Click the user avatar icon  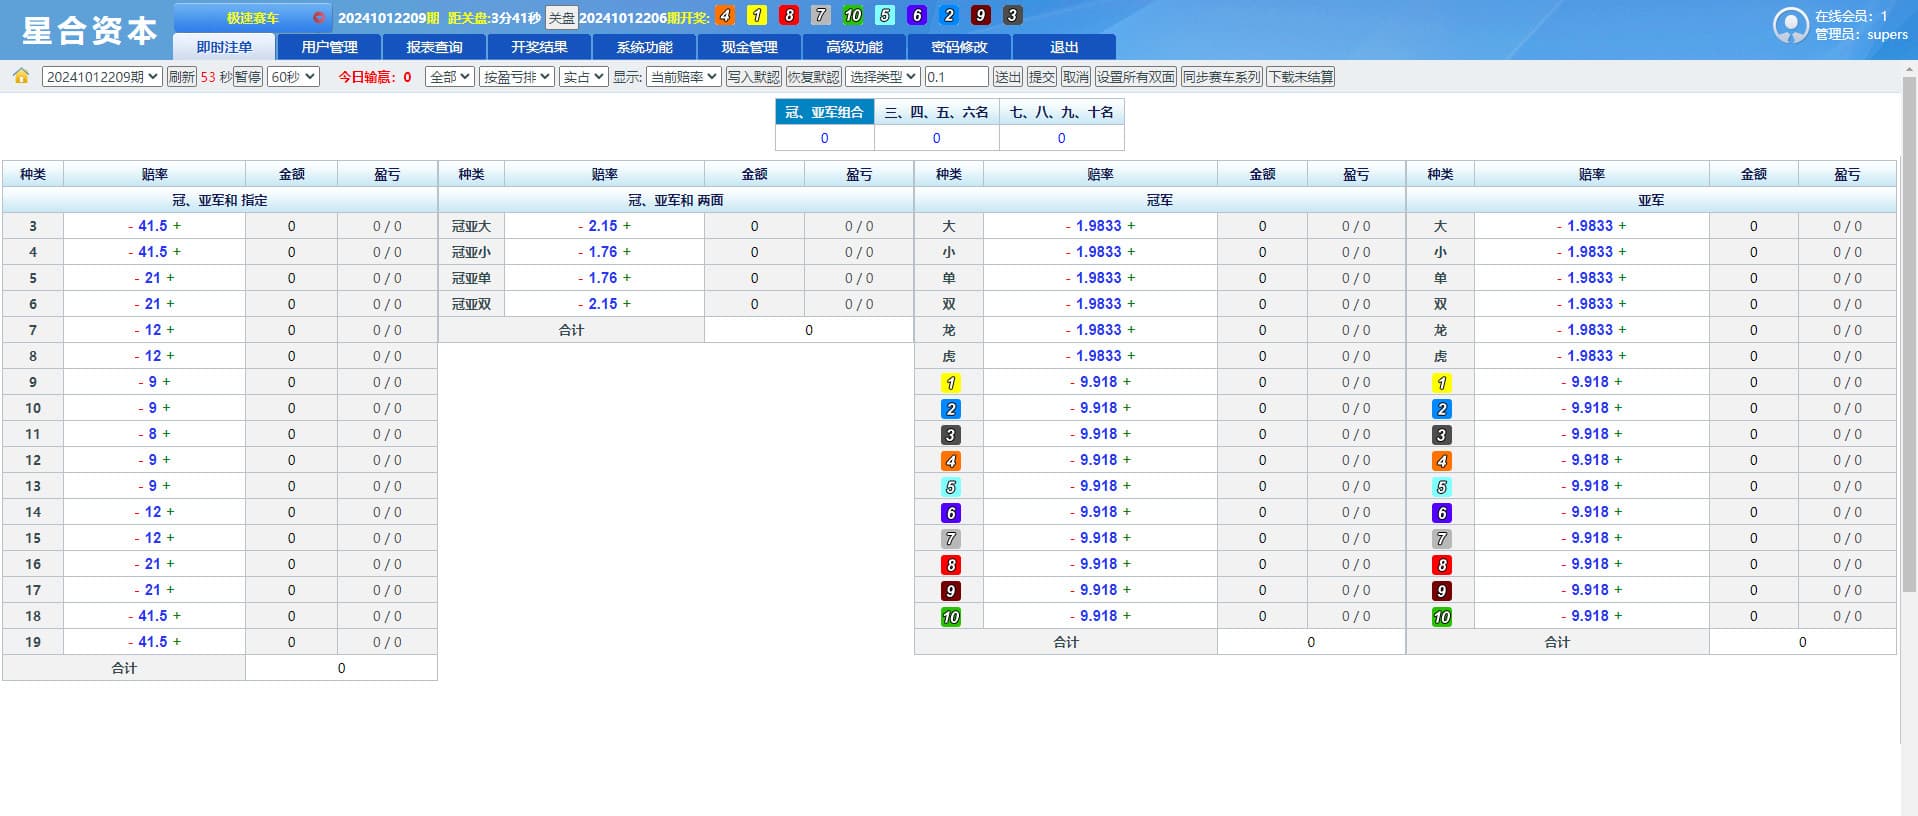tap(1789, 25)
